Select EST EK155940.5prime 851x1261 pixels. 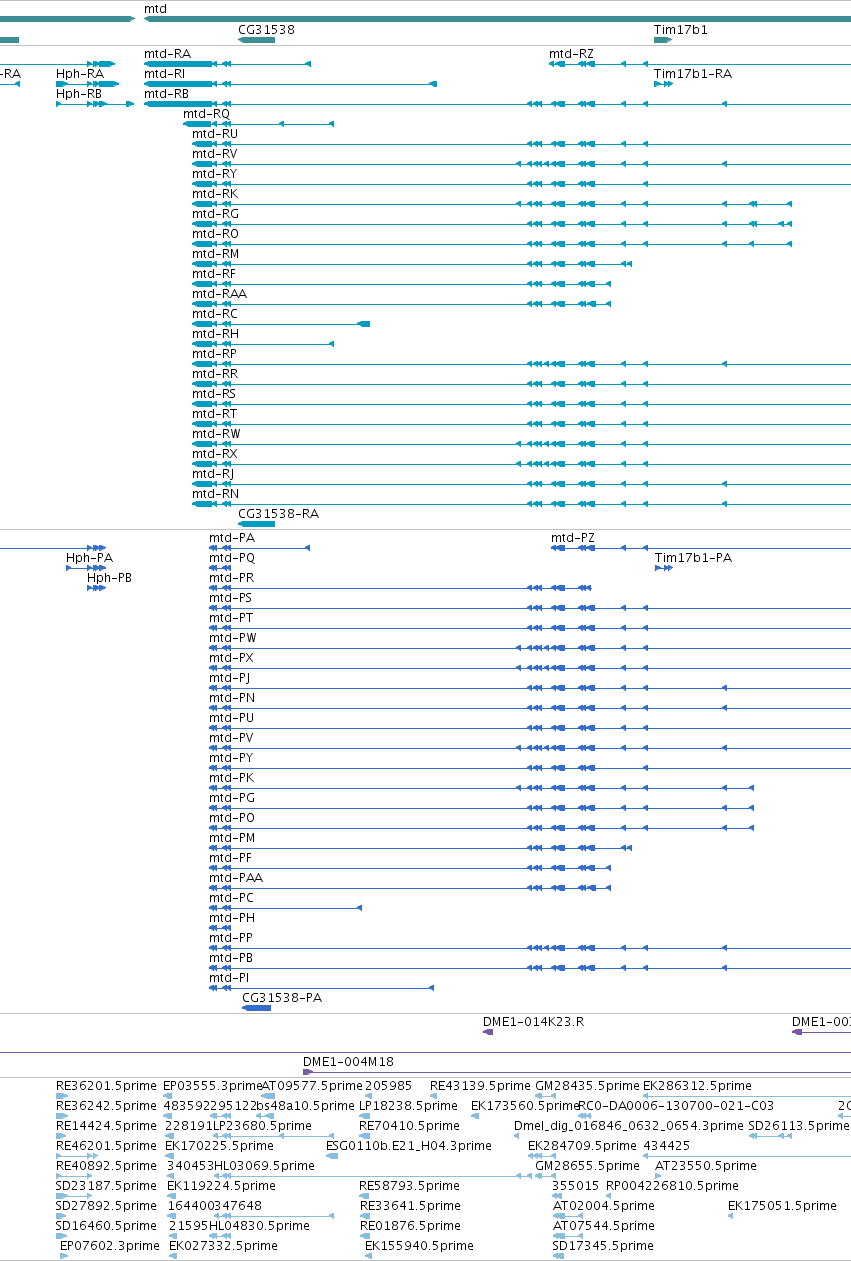(421, 1246)
